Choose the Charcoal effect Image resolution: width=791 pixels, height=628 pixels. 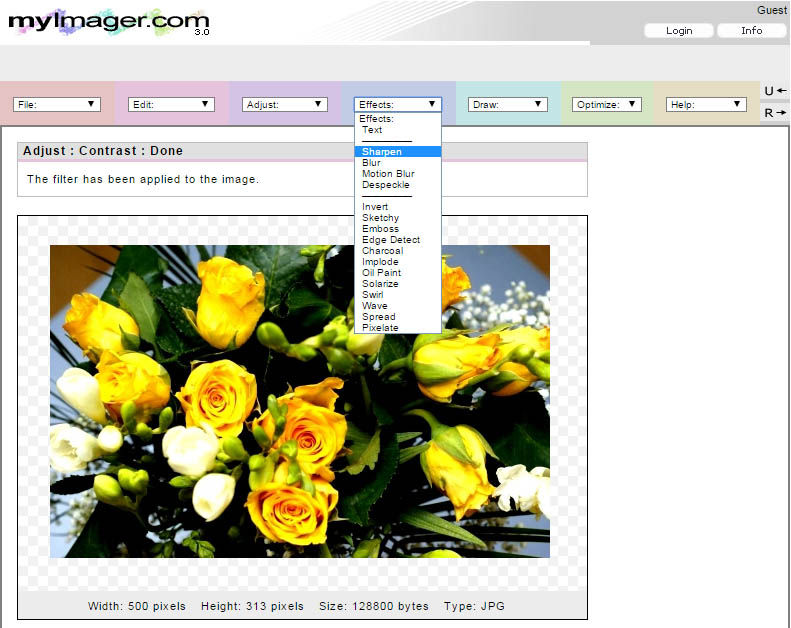tap(398, 251)
